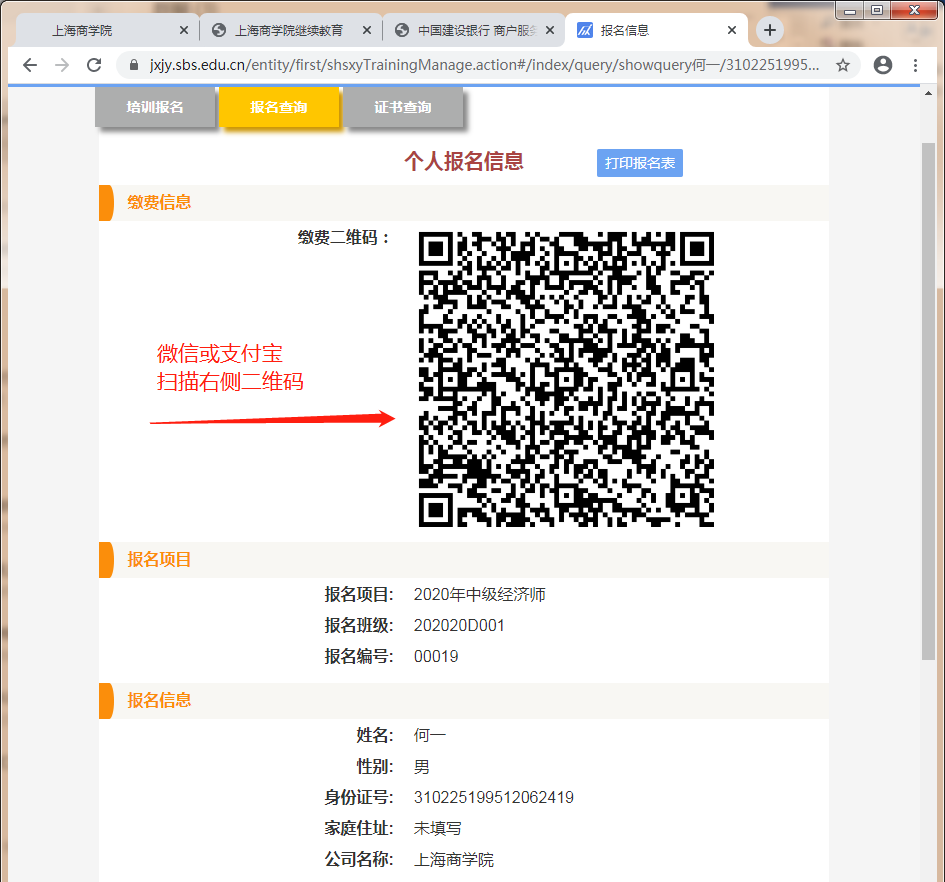
Task: Open the 培训报名 navigation tab
Action: (x=155, y=107)
